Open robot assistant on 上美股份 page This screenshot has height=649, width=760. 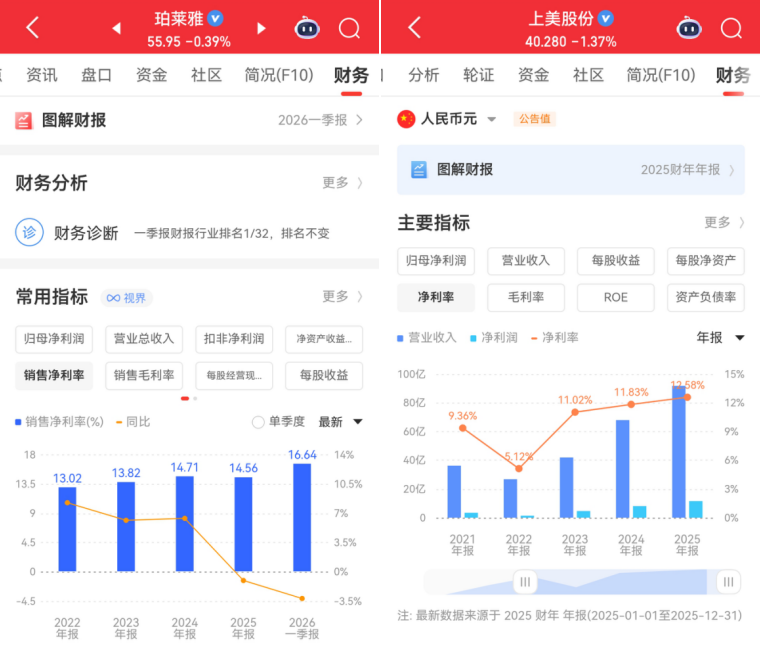point(689,28)
